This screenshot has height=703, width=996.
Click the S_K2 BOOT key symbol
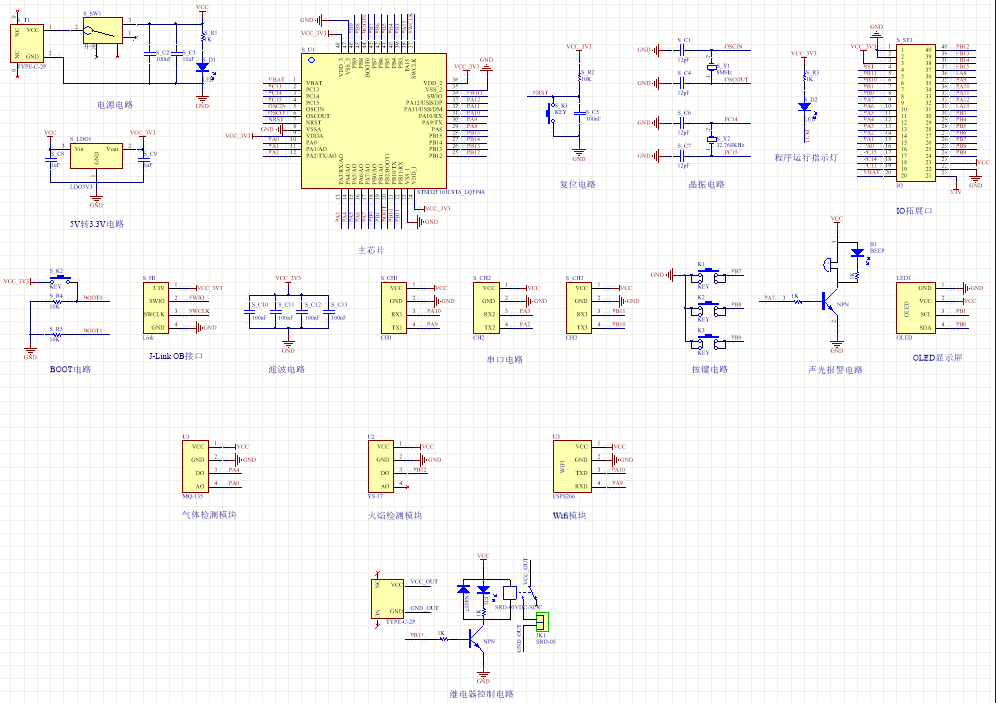click(60, 279)
